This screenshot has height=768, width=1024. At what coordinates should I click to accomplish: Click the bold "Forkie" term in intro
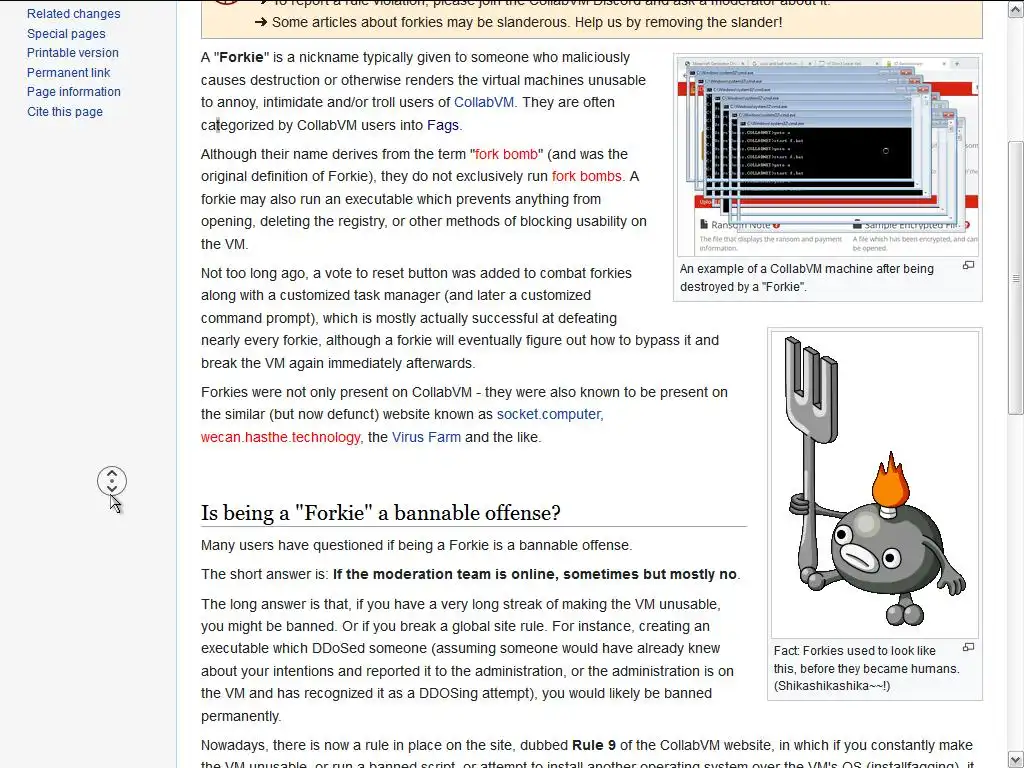(x=241, y=57)
